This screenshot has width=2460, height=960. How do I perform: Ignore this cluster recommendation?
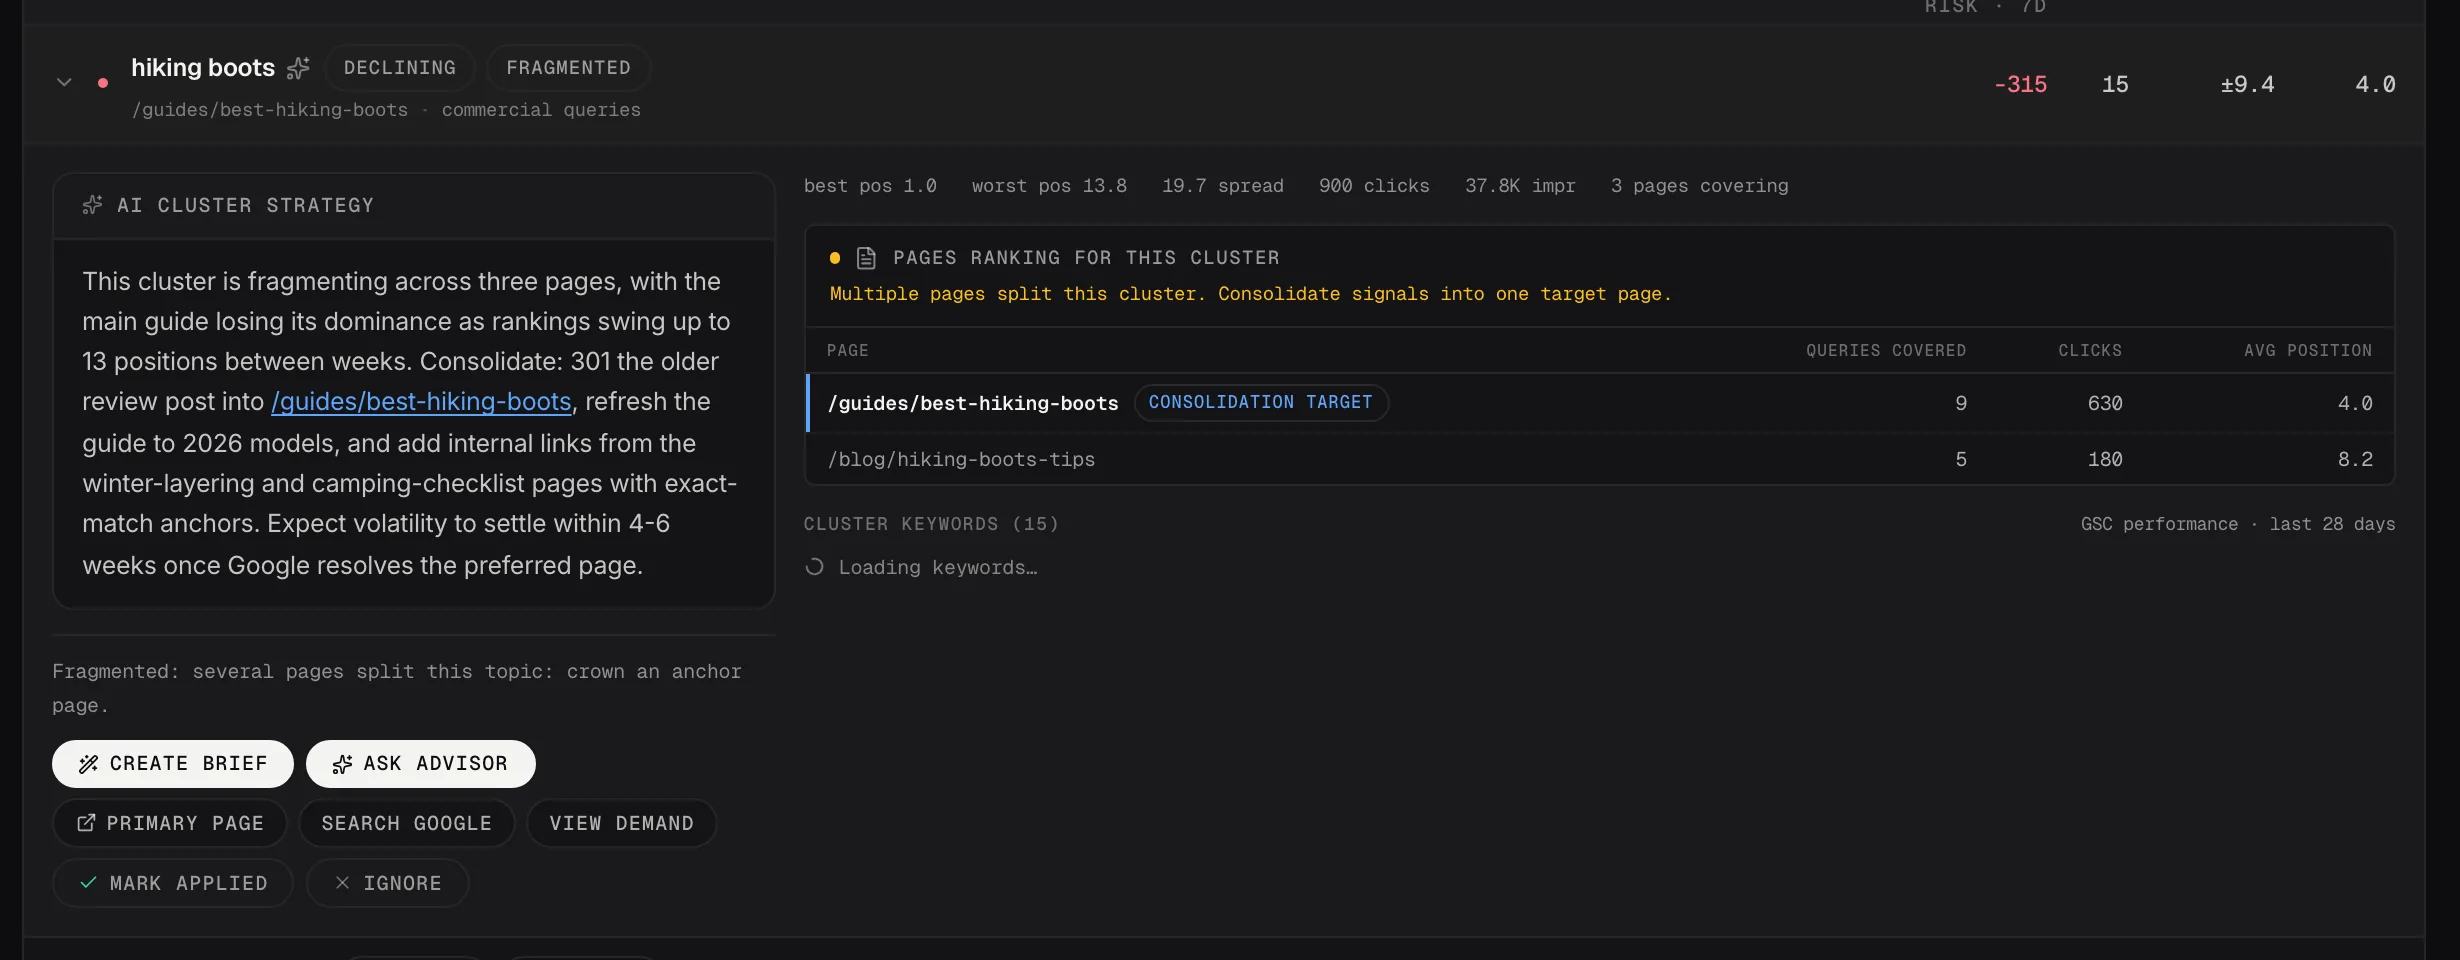tap(388, 883)
